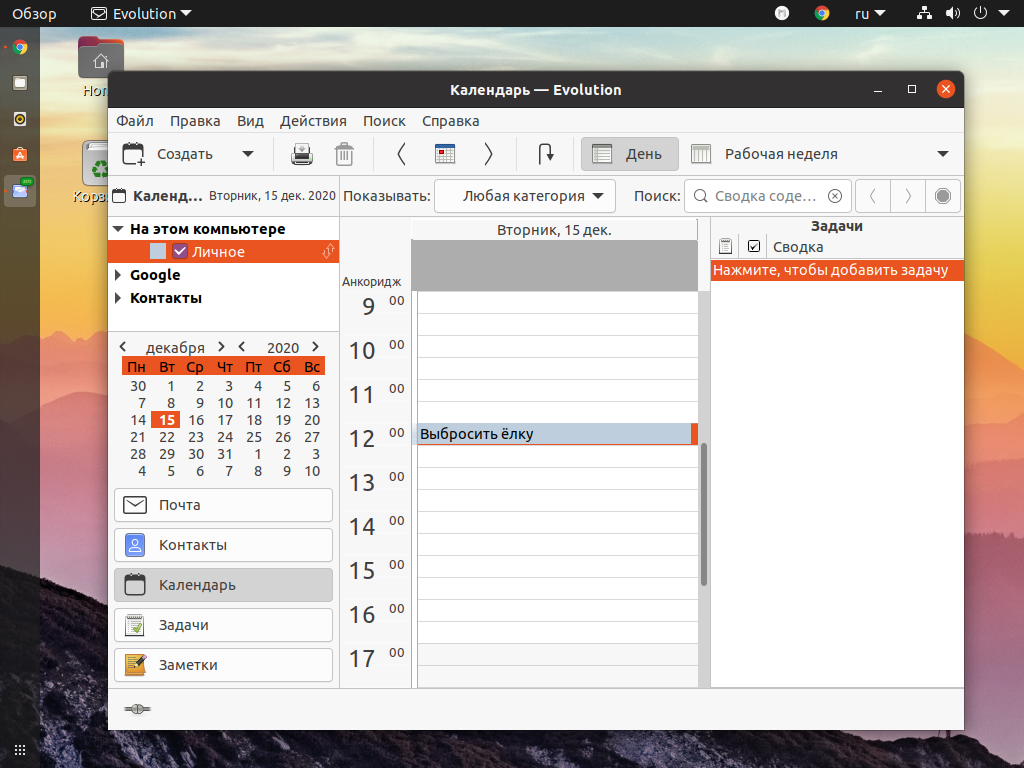Image resolution: width=1024 pixels, height=768 pixels.
Task: Expand the Google calendar group
Action: pos(118,275)
